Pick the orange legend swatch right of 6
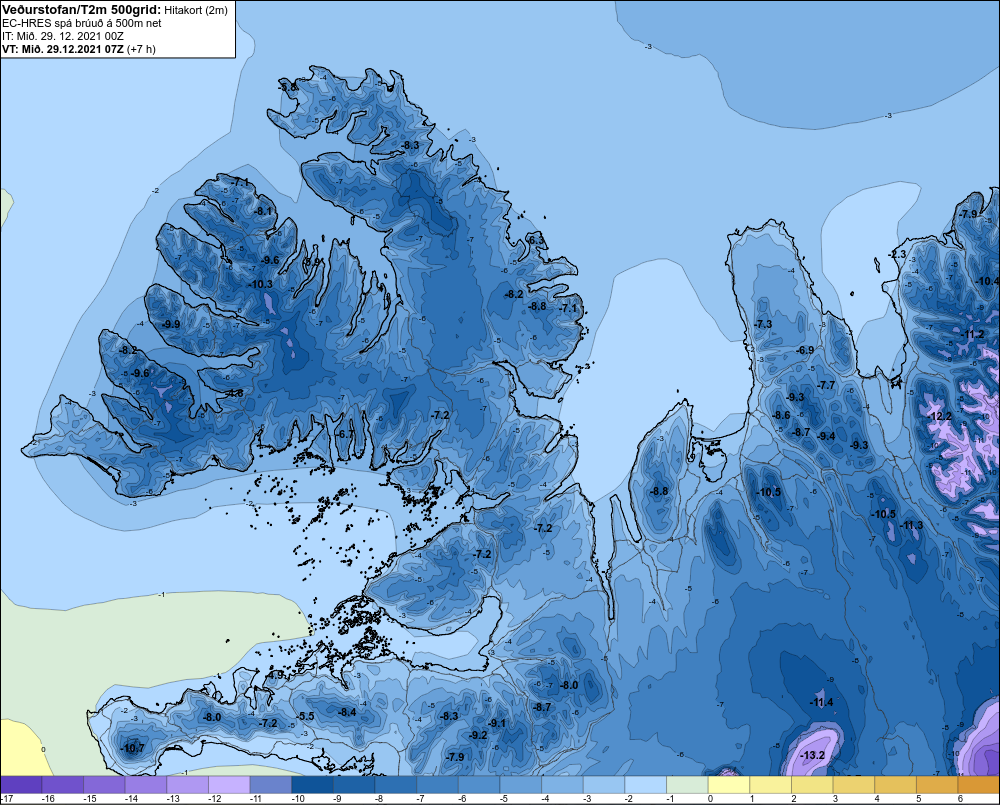1000x805 pixels. (x=978, y=785)
